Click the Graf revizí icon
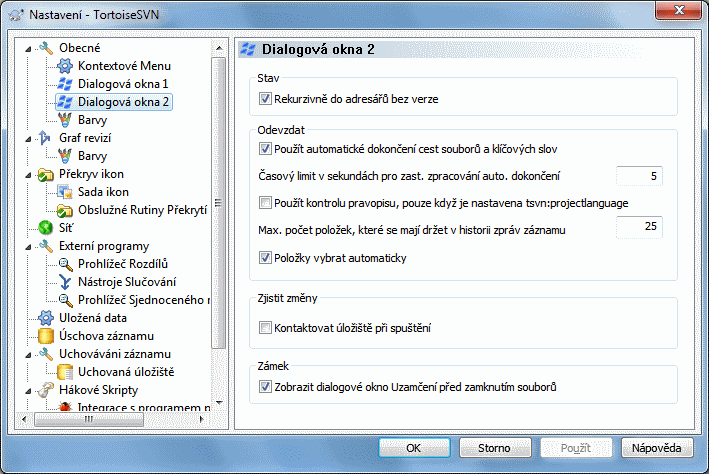Screen dimensions: 709x474 coord(45,138)
